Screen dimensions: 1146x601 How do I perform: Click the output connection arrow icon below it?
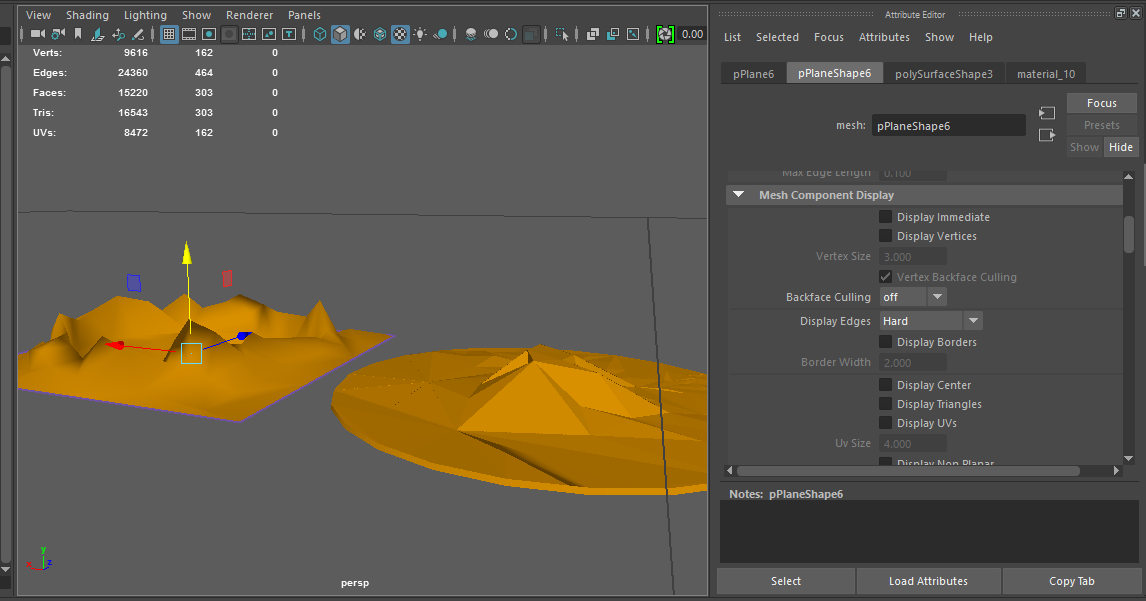1047,135
